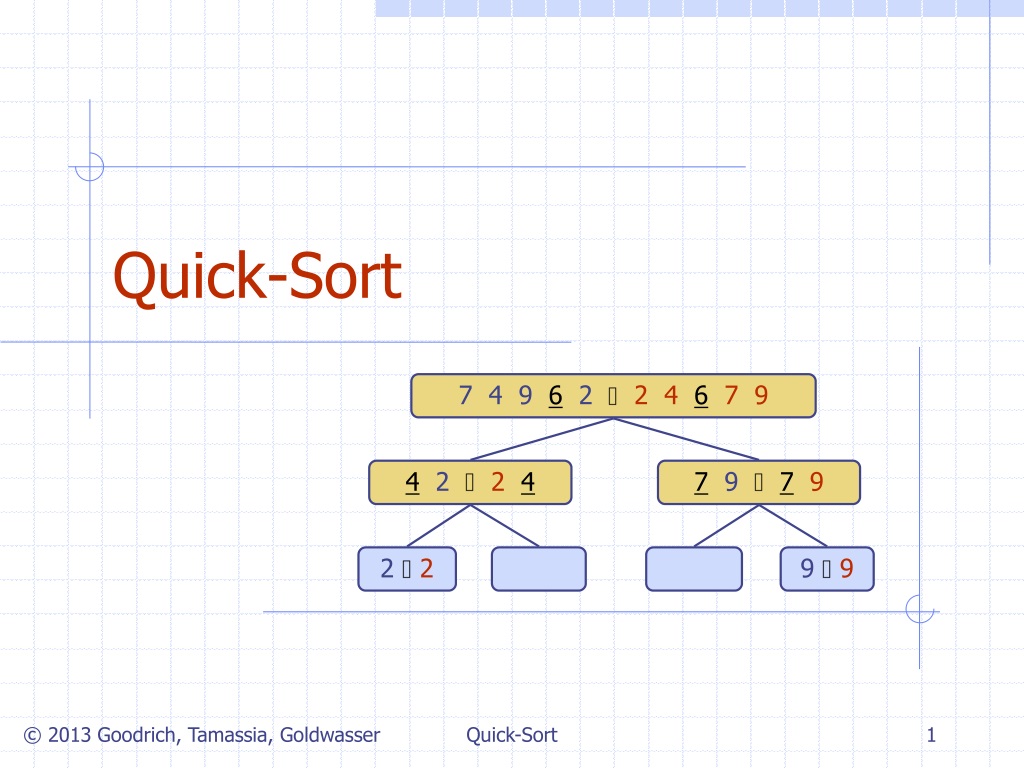
Task: Click the copyright text Goodrich, Tamassia, Goldwasser
Action: pyautogui.click(x=202, y=735)
